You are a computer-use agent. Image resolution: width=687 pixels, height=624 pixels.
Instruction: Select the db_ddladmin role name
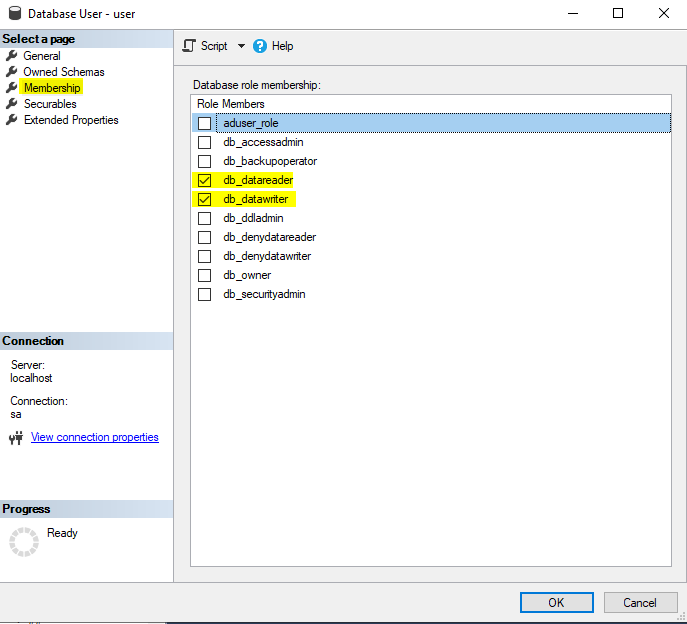coord(253,218)
